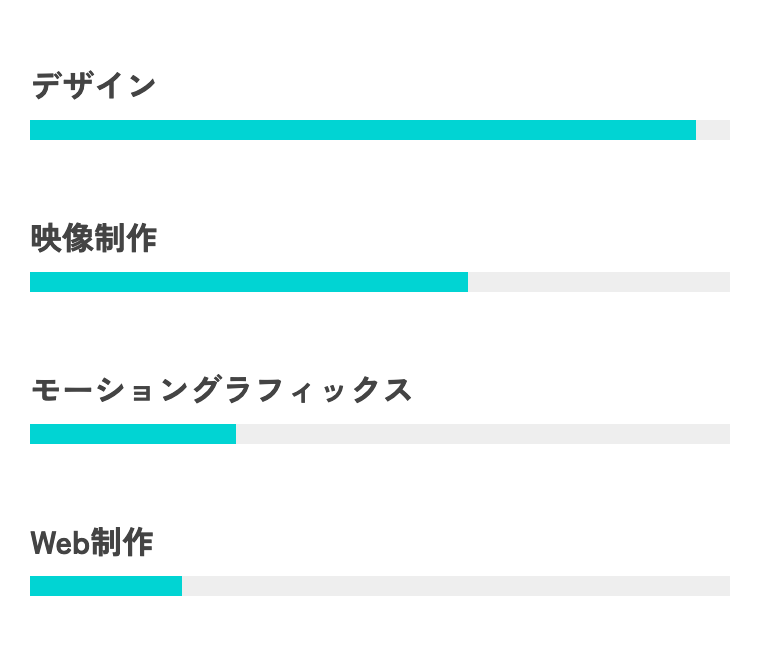
Task: Click the far right end of Web制作 track
Action: 727,586
